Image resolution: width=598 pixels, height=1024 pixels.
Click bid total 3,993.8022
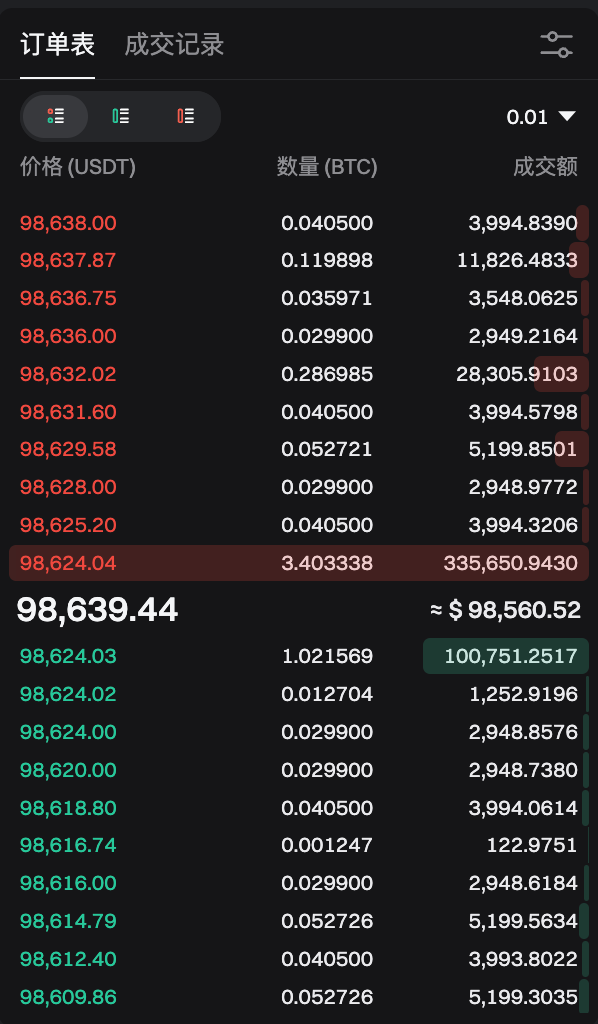523,959
